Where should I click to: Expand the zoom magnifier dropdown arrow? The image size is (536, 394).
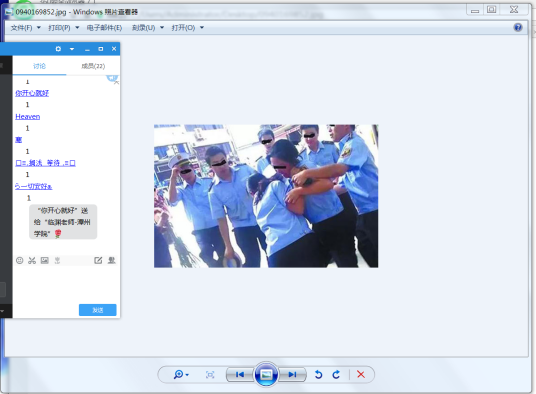click(187, 375)
